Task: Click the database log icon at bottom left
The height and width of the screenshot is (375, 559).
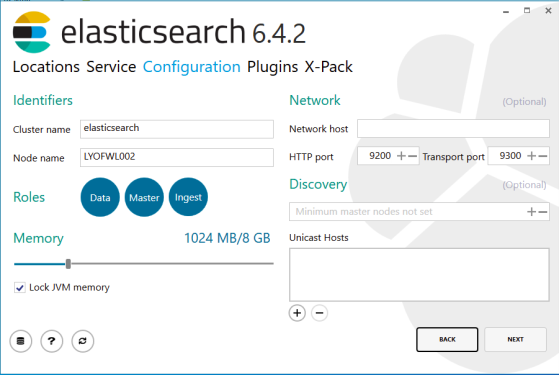Action: tap(21, 341)
